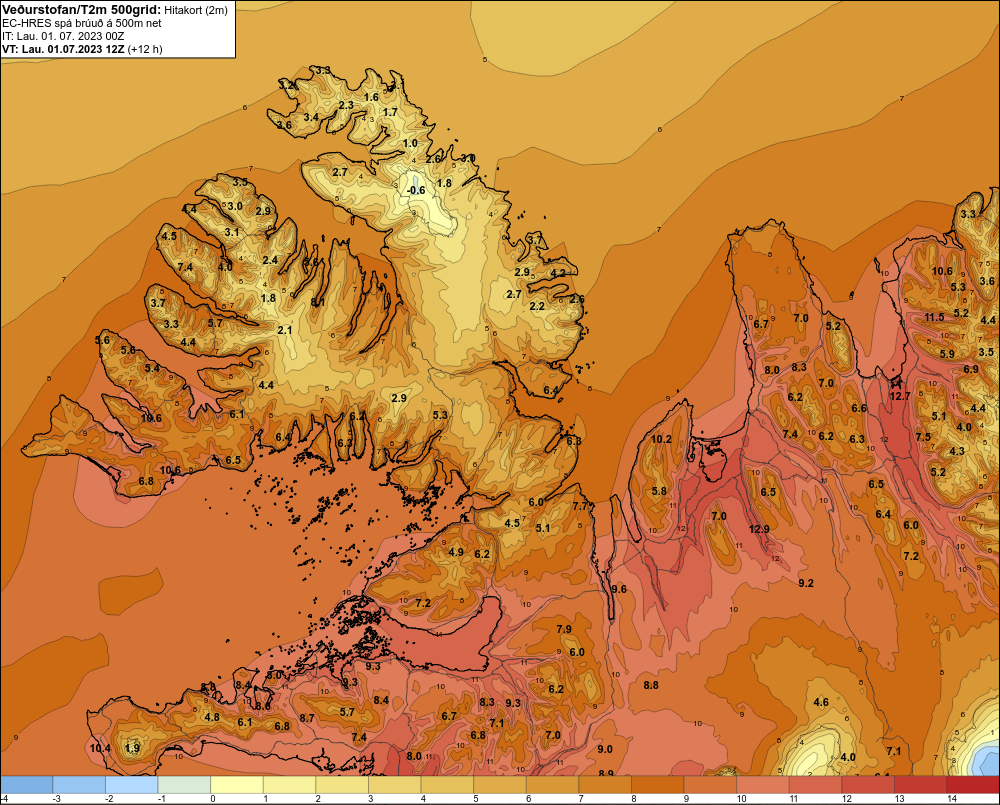1000x805 pixels.
Task: Click the "6.9" temperature value
Action: click(971, 369)
